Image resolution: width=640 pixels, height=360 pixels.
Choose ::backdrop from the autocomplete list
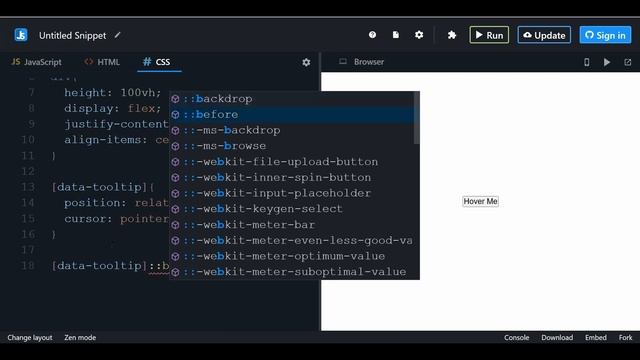click(292, 99)
